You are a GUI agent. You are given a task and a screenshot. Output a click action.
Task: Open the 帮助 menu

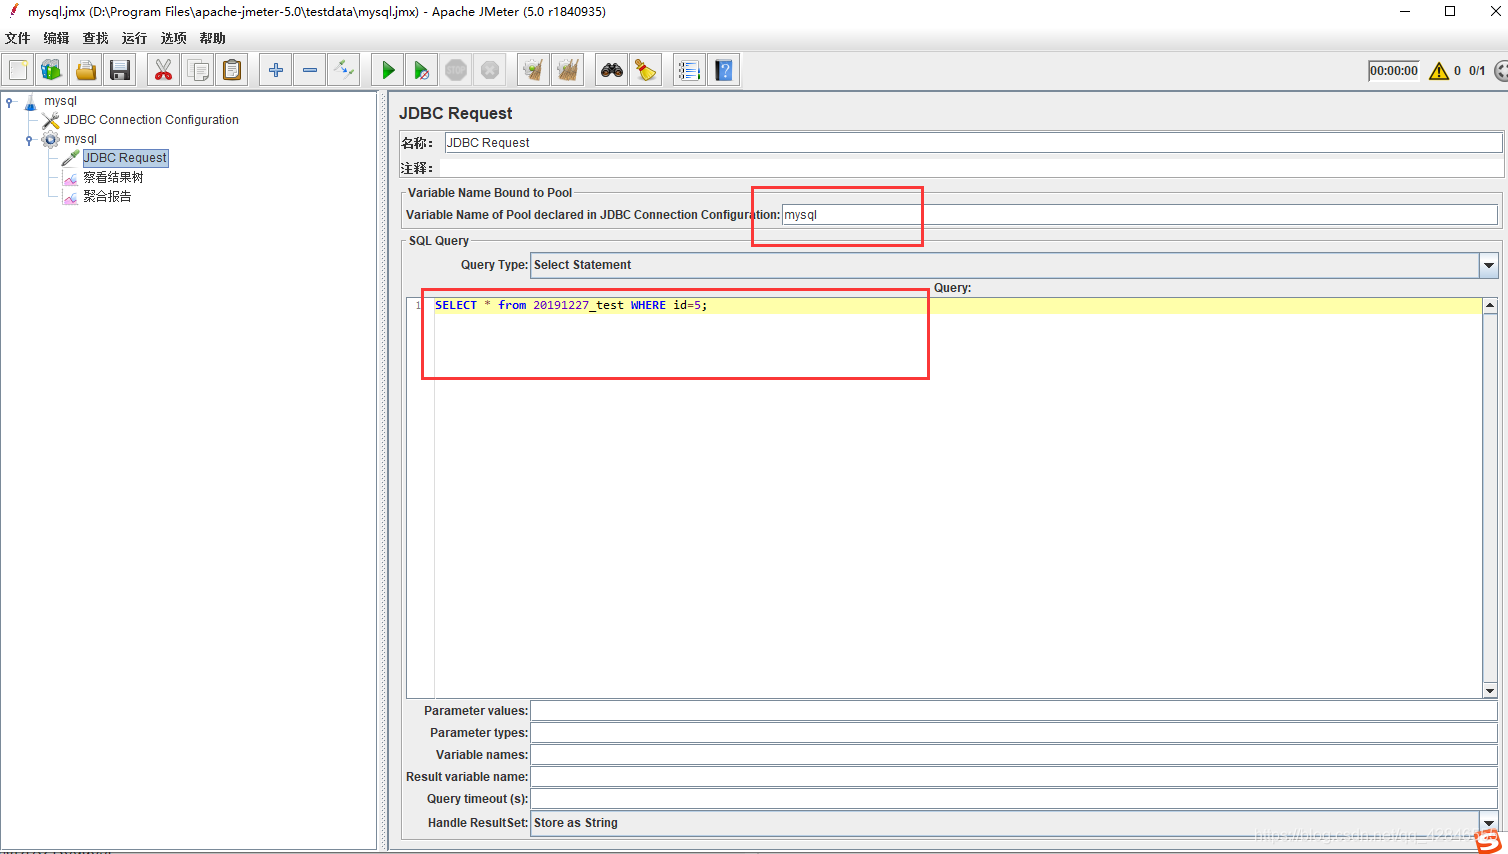click(x=212, y=38)
